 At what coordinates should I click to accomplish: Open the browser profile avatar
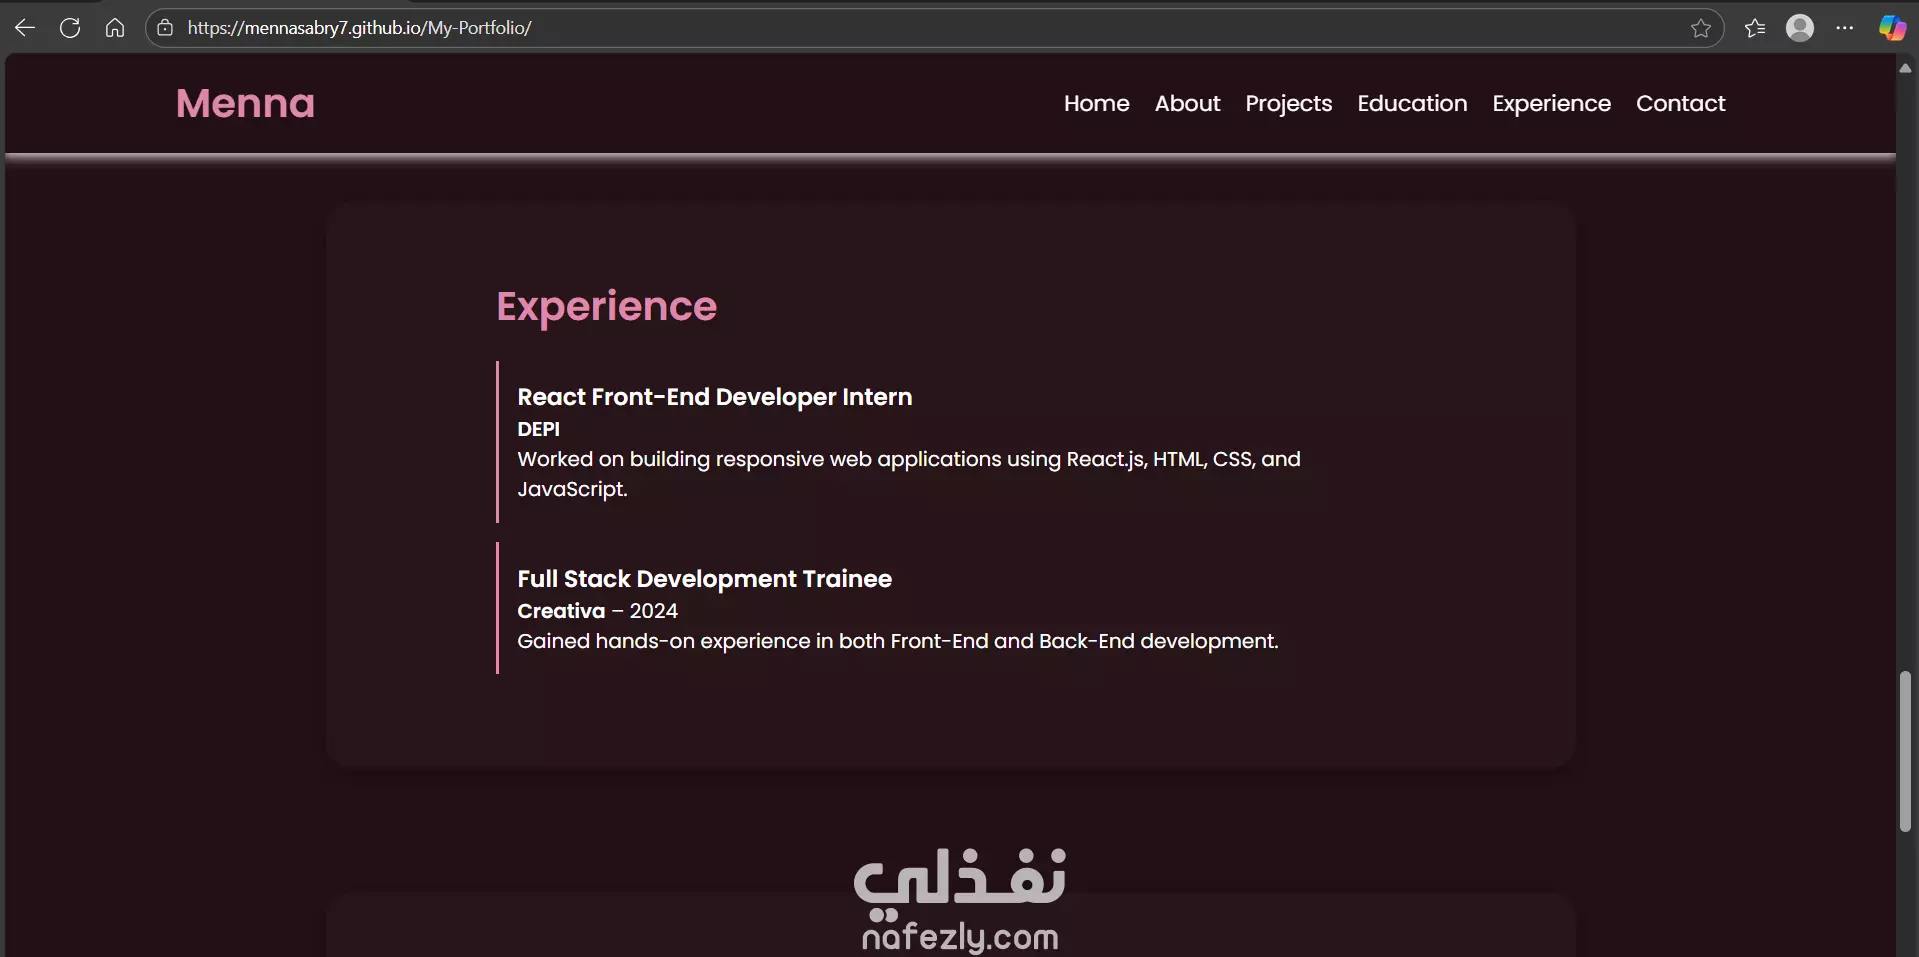[1800, 28]
